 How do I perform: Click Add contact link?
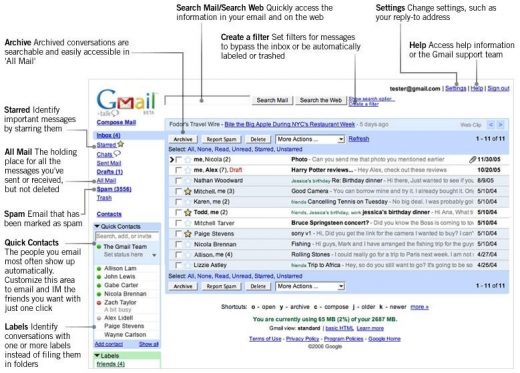click(109, 344)
